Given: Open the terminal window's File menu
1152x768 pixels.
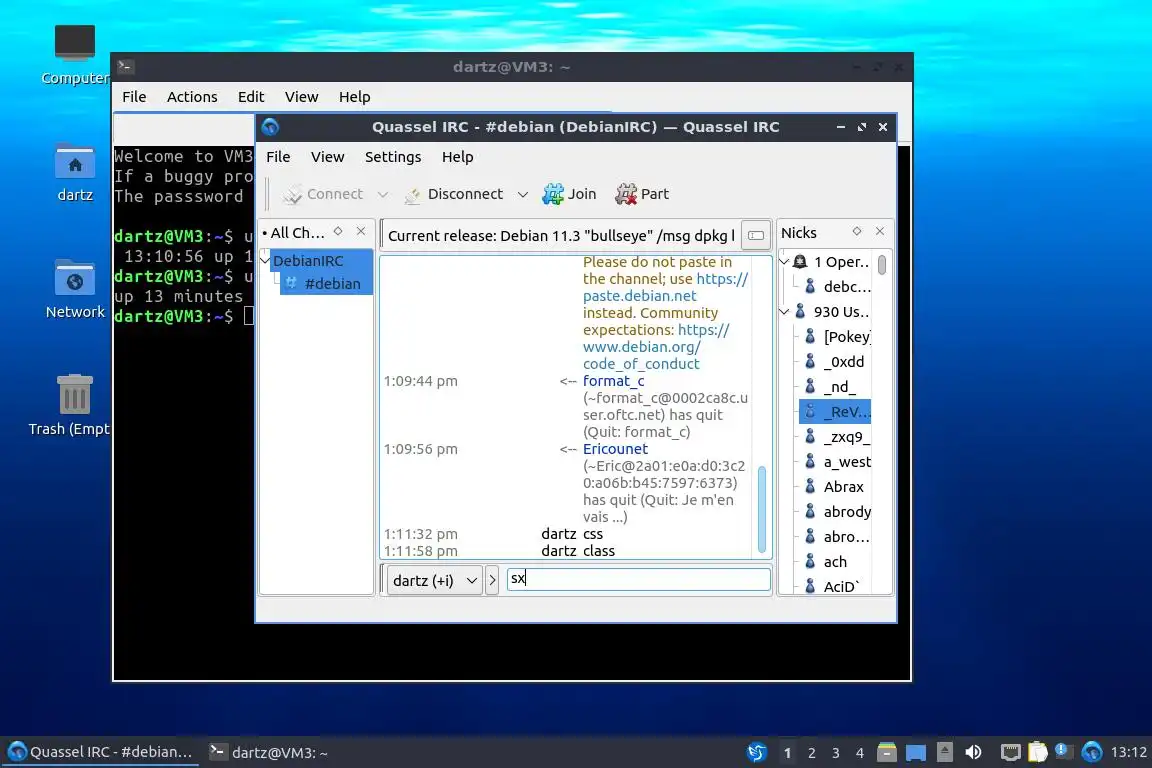Looking at the screenshot, I should [x=134, y=96].
